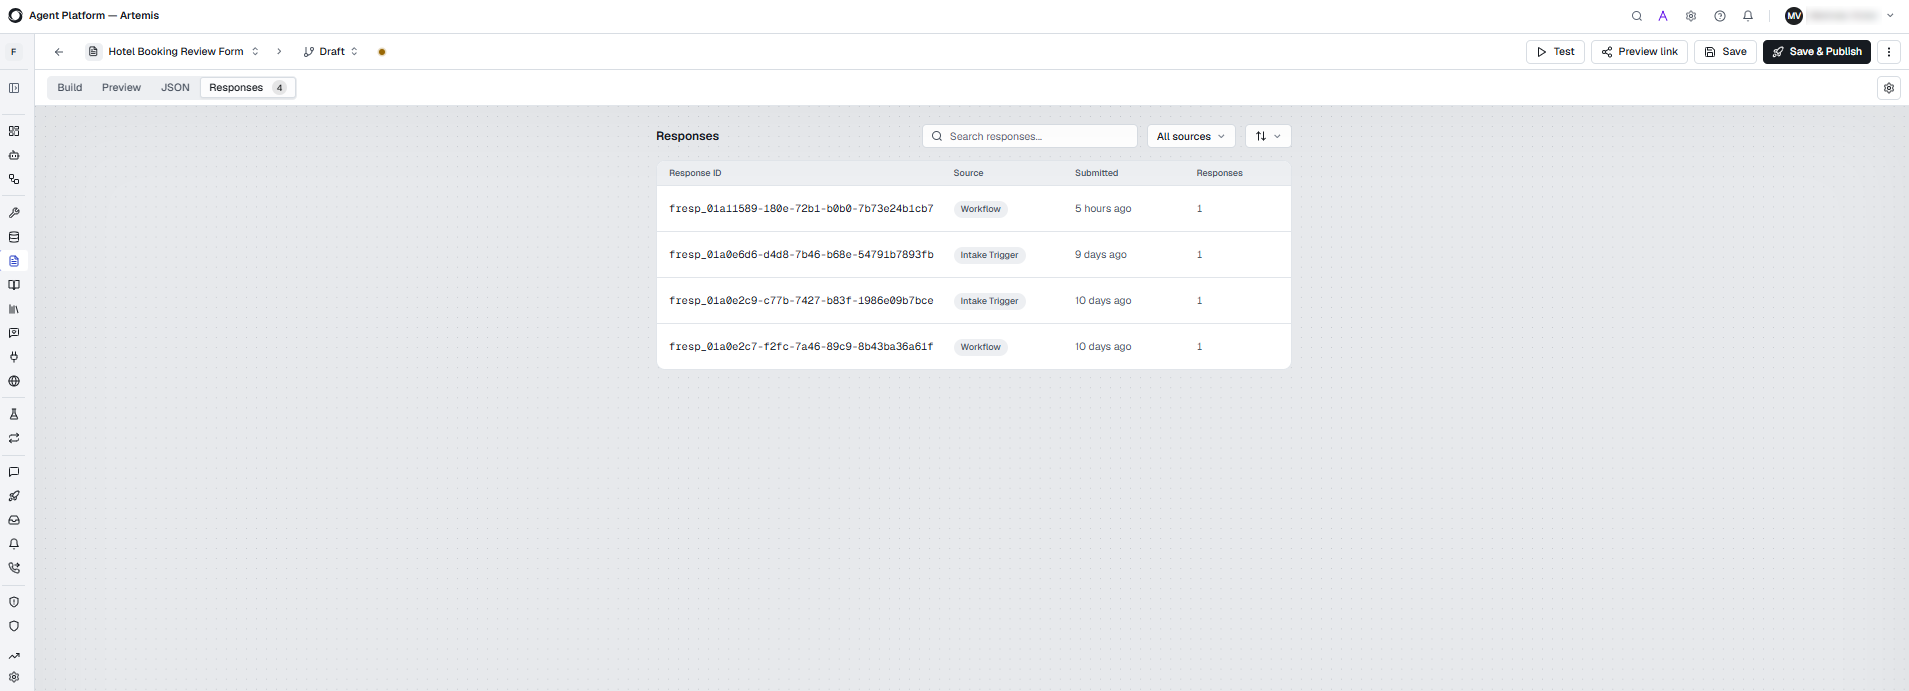Click the F workspace avatar

coord(14,52)
